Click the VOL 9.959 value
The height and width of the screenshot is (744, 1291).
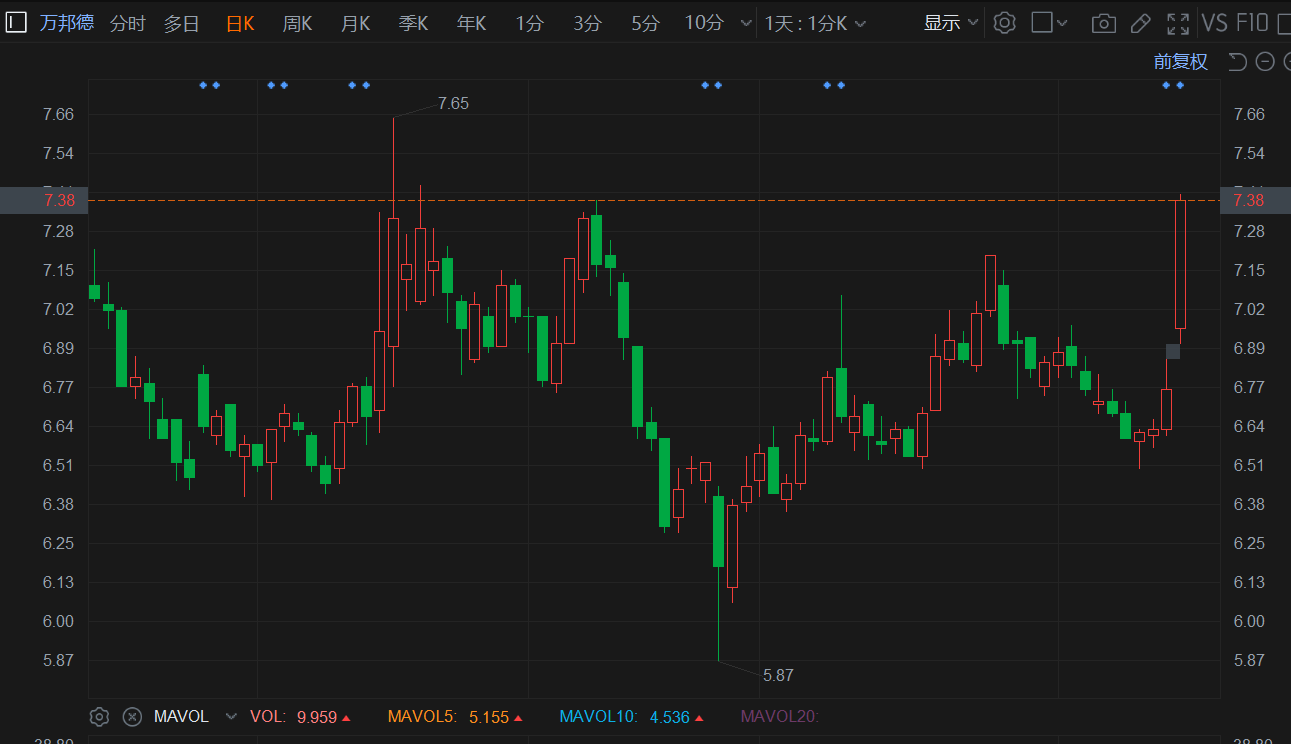pos(317,717)
